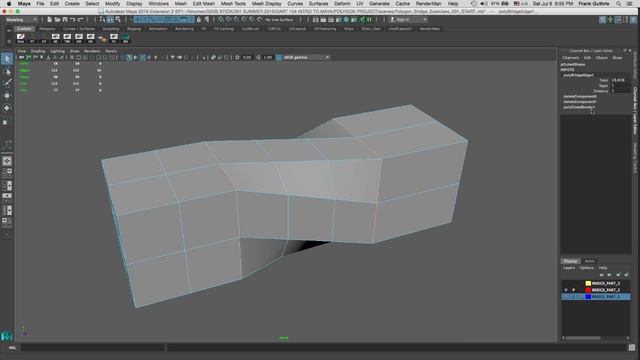The height and width of the screenshot is (360, 640).
Task: Open the viewport Lighting menu
Action: (57, 51)
